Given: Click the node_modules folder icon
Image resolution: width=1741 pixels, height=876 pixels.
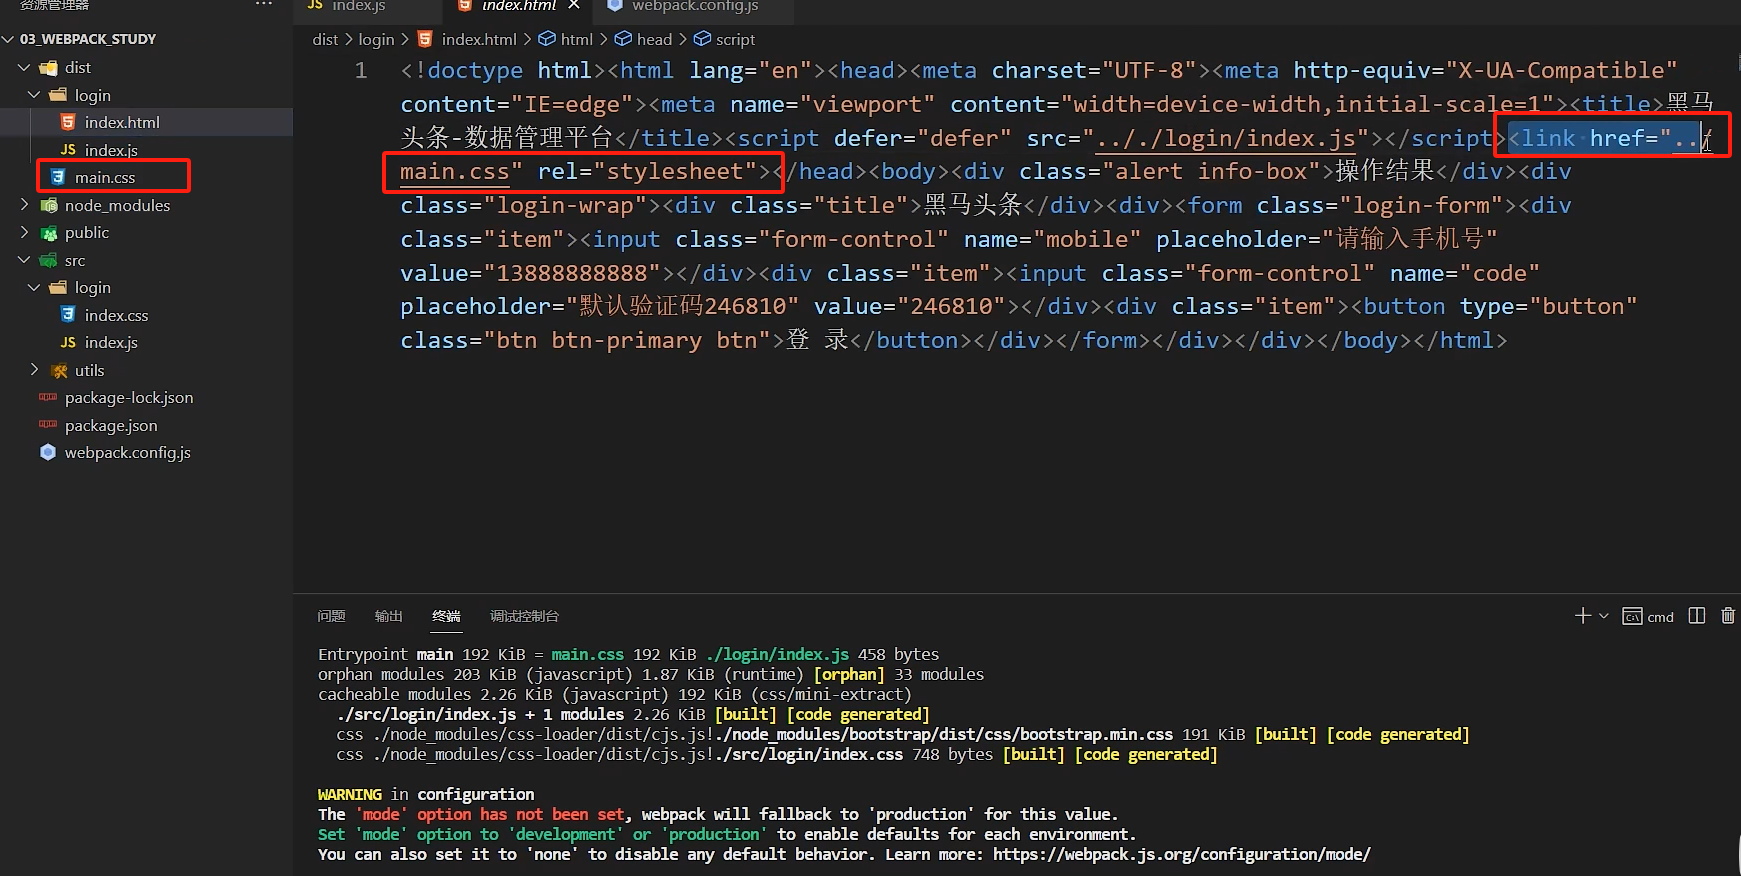Looking at the screenshot, I should click(48, 205).
